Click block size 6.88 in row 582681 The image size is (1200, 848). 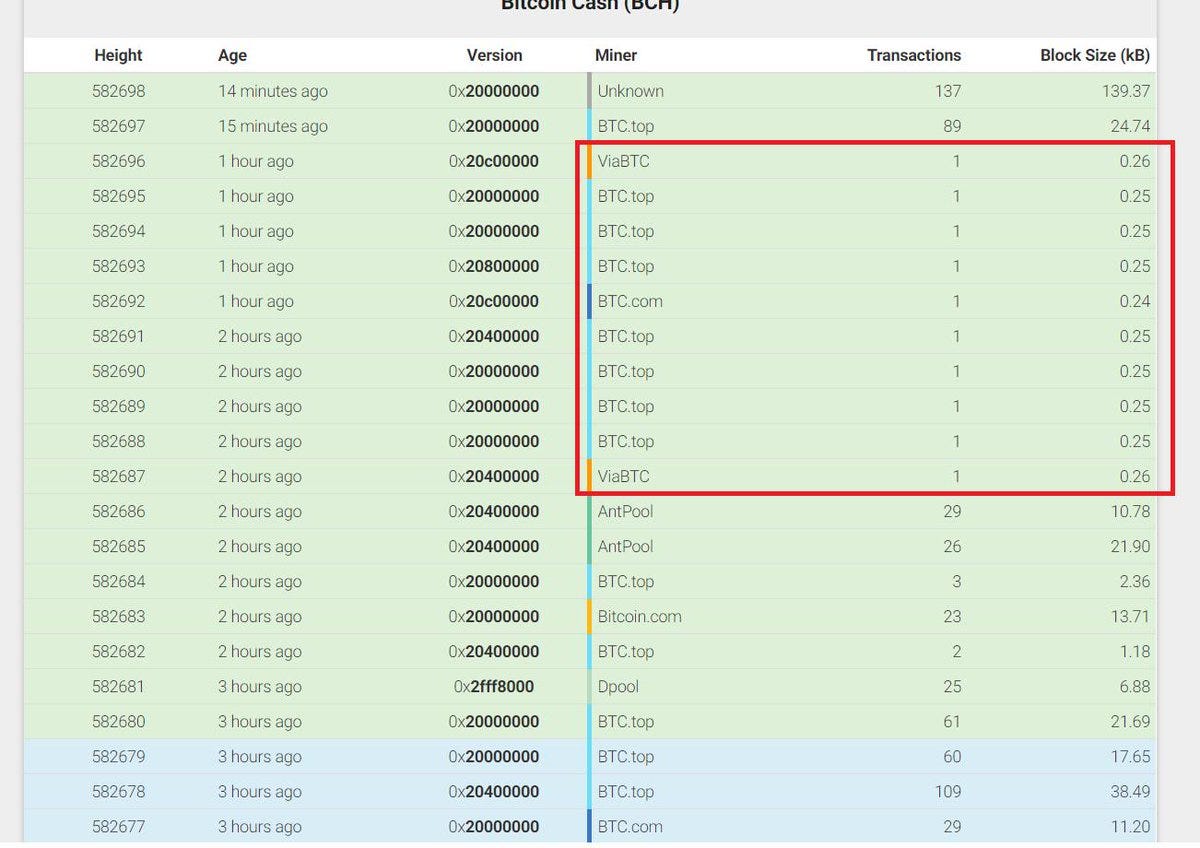(x=1135, y=686)
